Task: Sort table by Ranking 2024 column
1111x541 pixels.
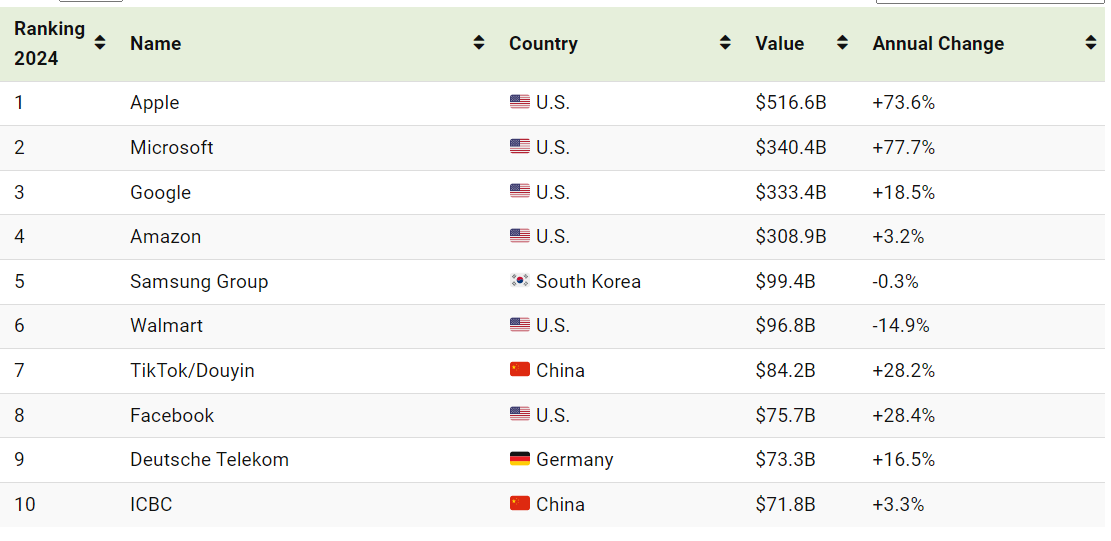Action: [100, 43]
